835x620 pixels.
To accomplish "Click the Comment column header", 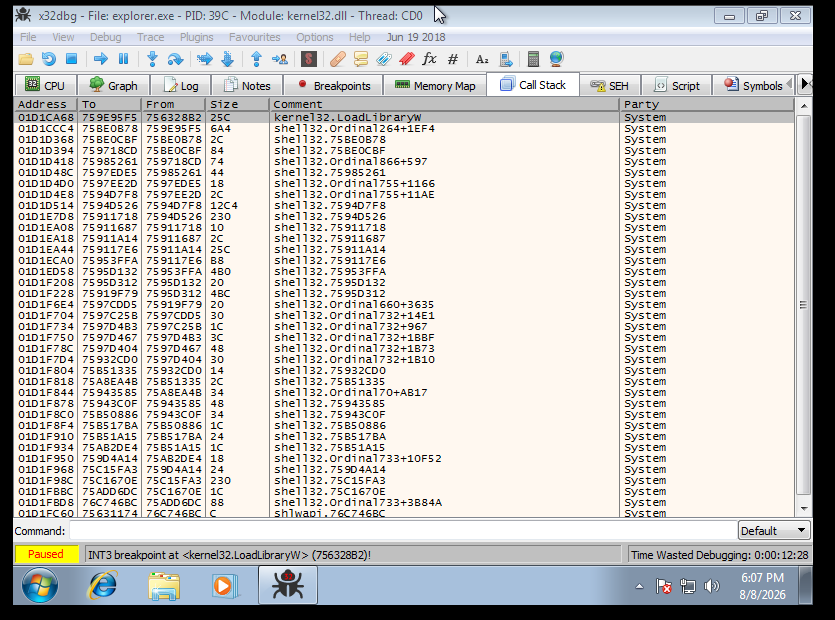I will pos(444,104).
